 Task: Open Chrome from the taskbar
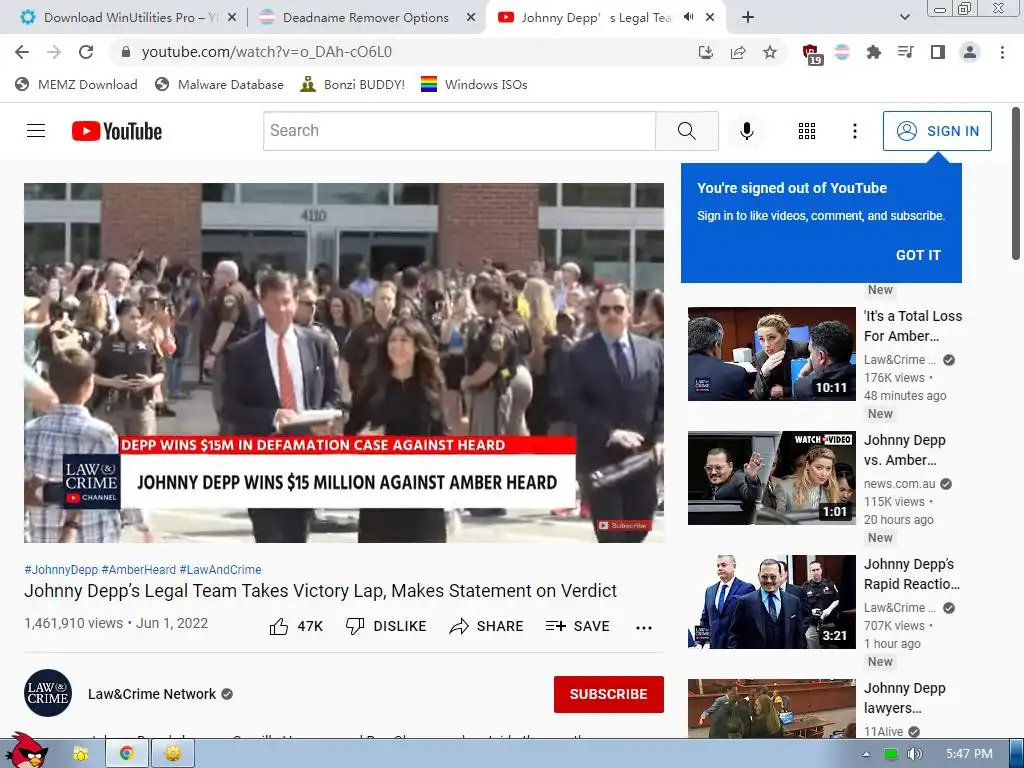(x=126, y=754)
